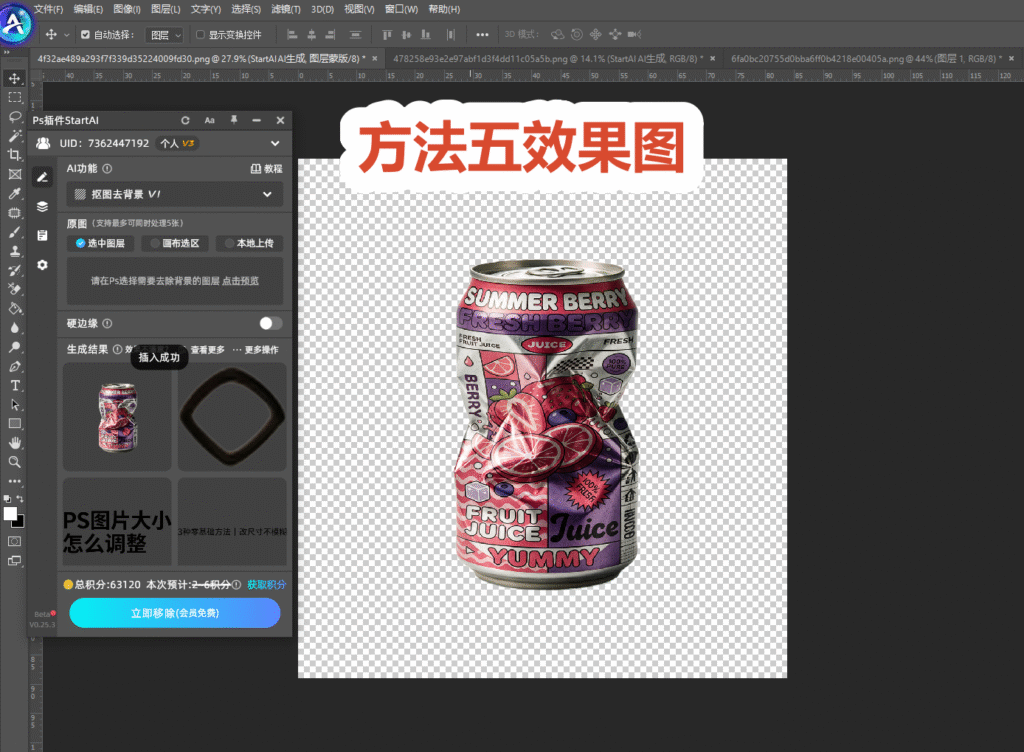Select the 本地上传 radio option
The height and width of the screenshot is (752, 1024).
(x=249, y=243)
